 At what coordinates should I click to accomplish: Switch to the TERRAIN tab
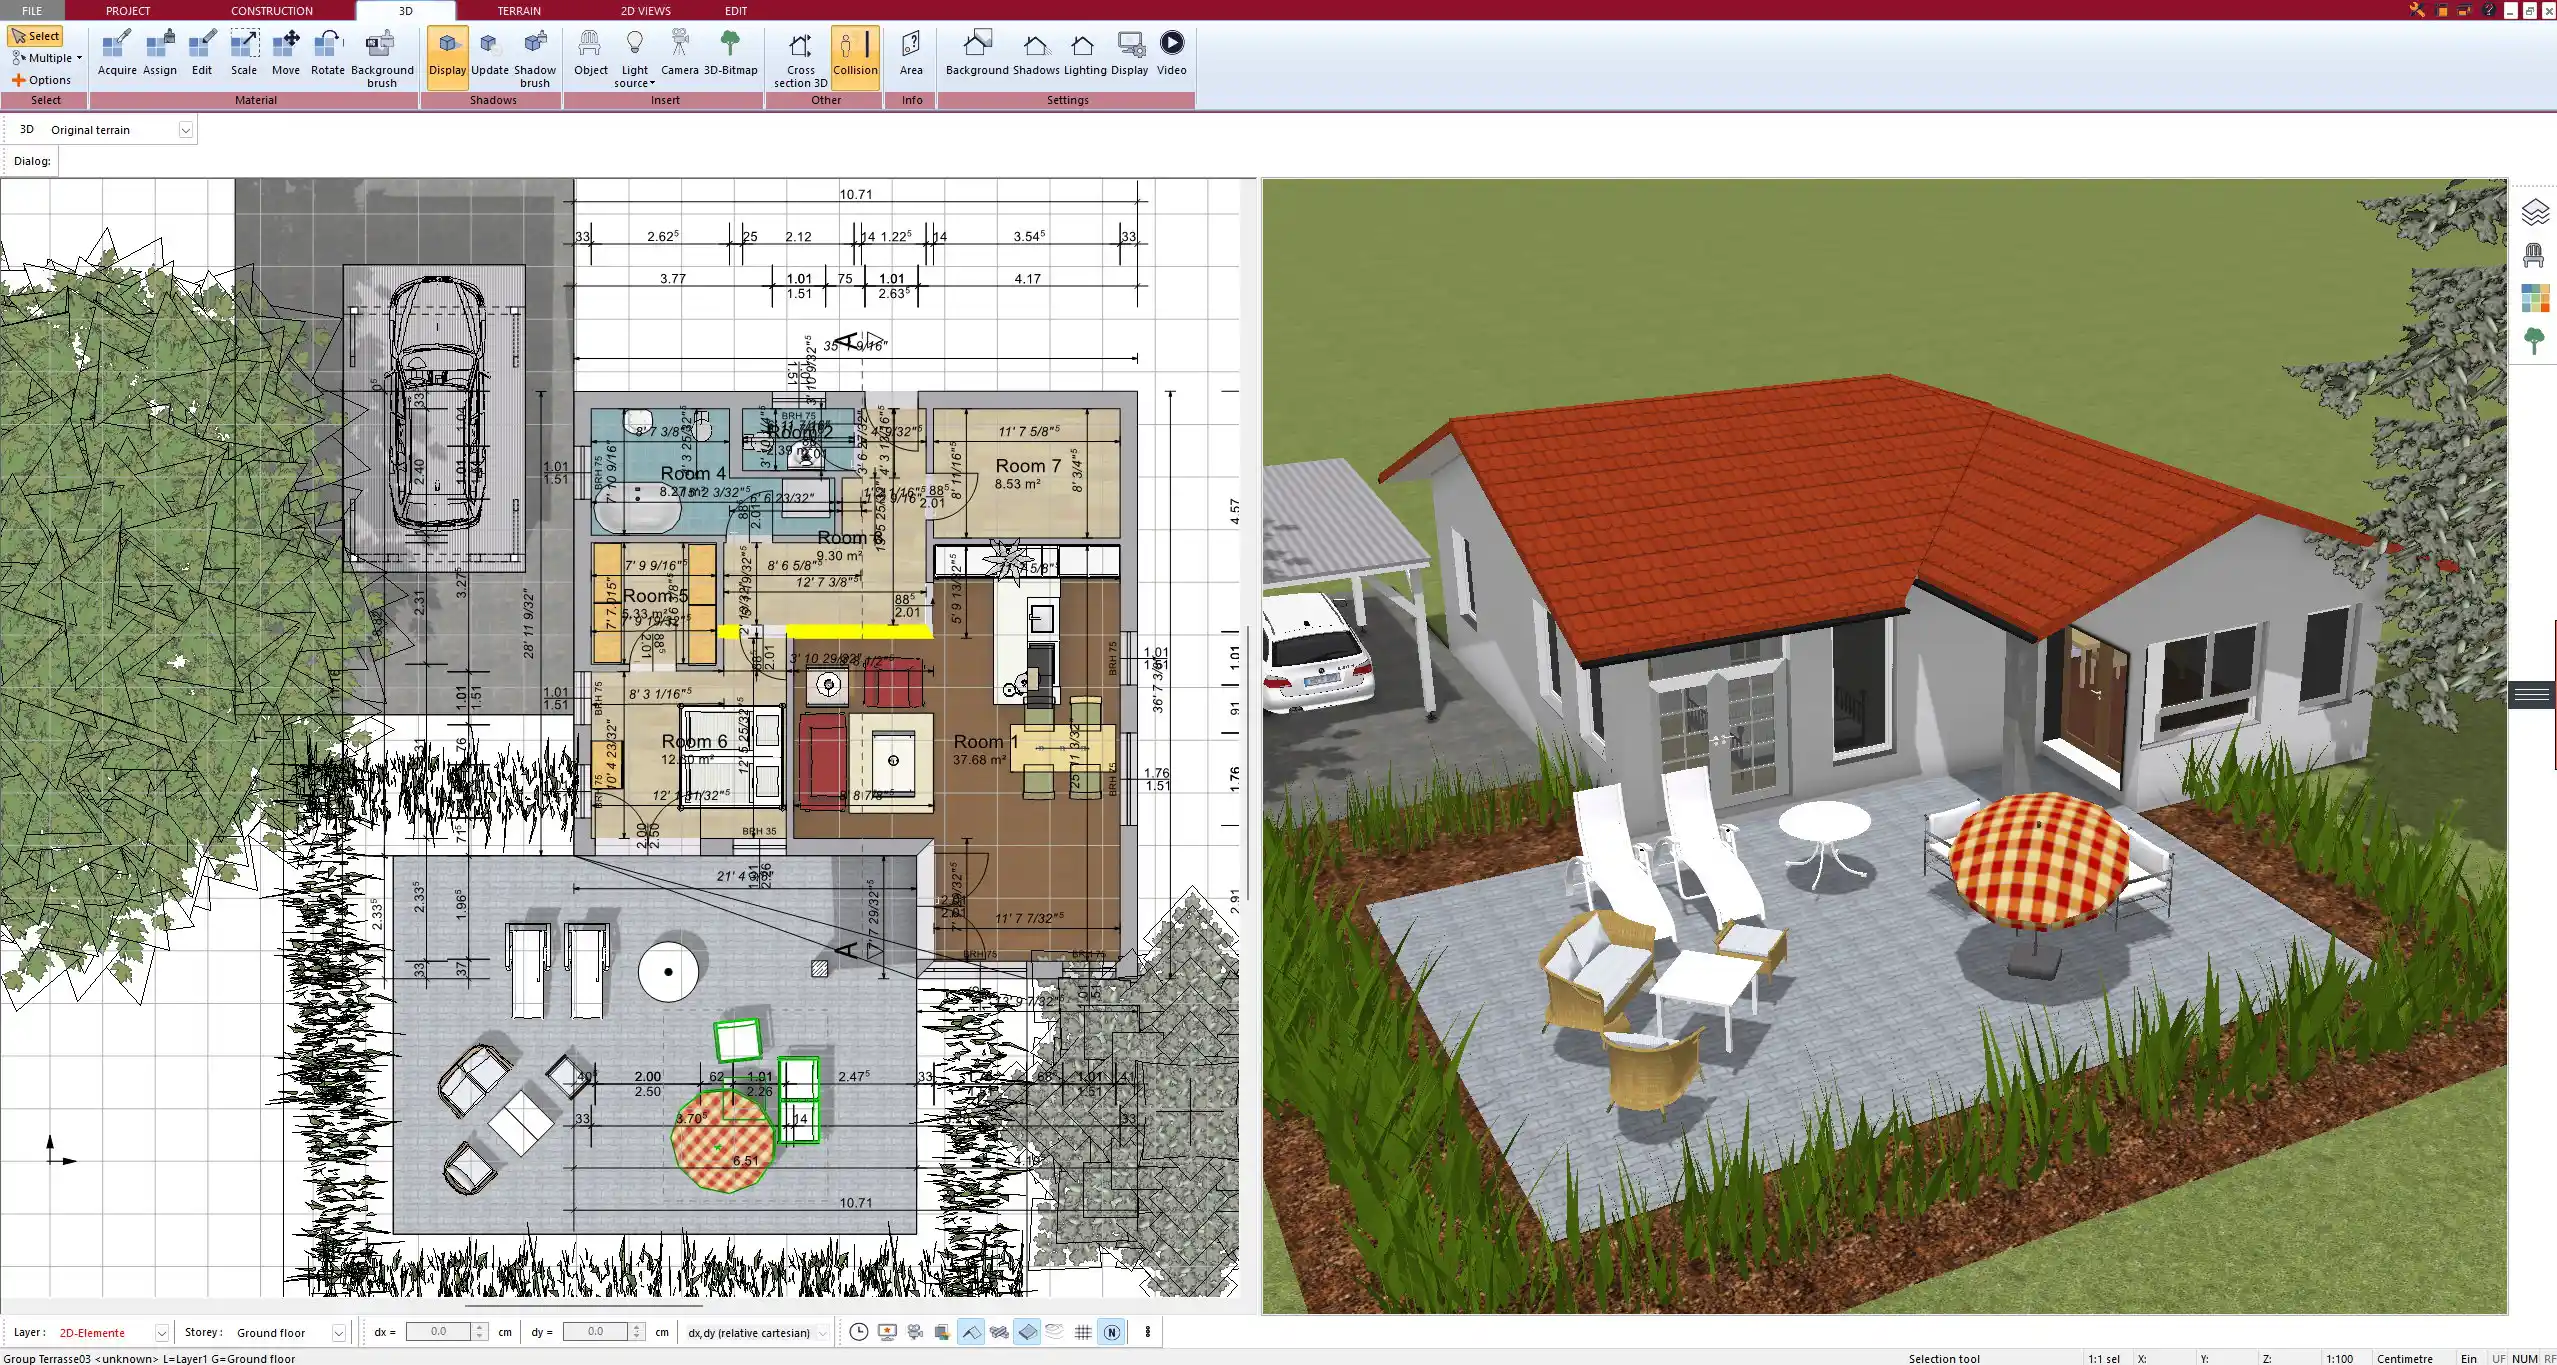(519, 10)
